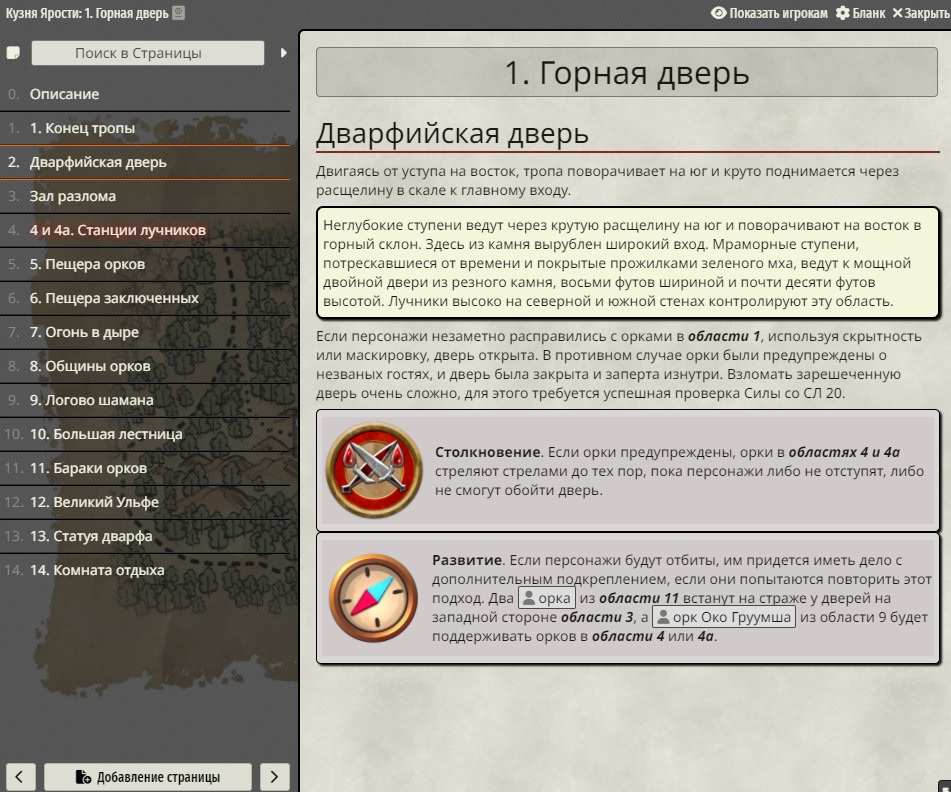Image resolution: width=951 pixels, height=792 pixels.
Task: Open page 1. Конец тропы
Action: pos(145,129)
